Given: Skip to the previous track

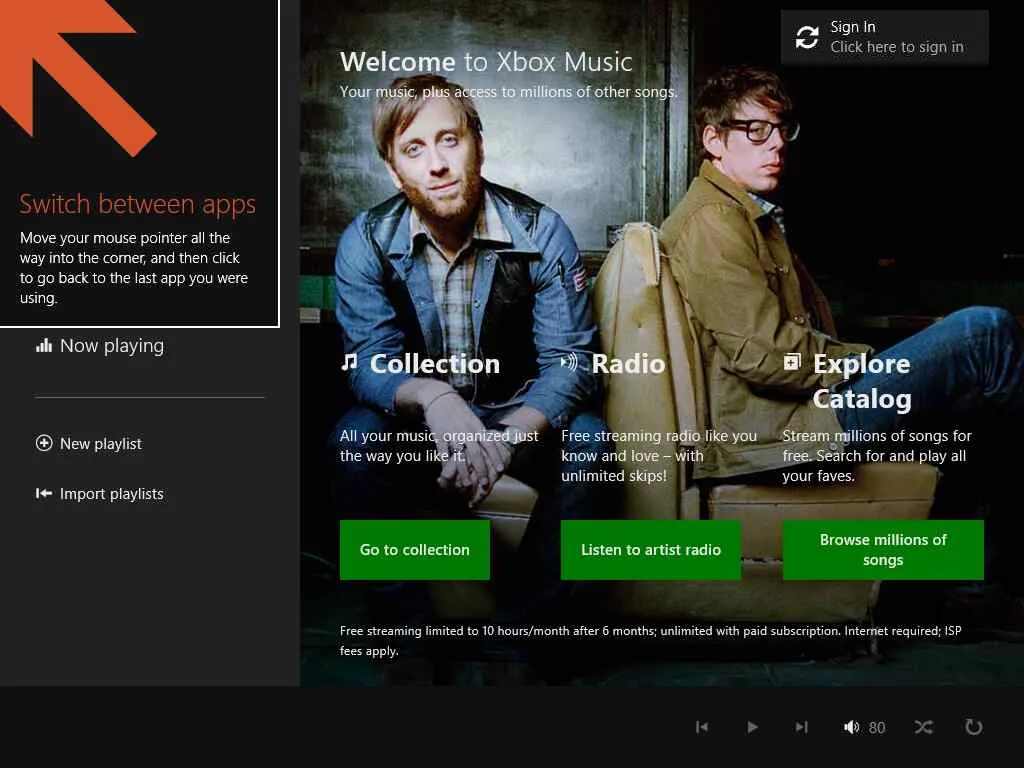Looking at the screenshot, I should [702, 727].
